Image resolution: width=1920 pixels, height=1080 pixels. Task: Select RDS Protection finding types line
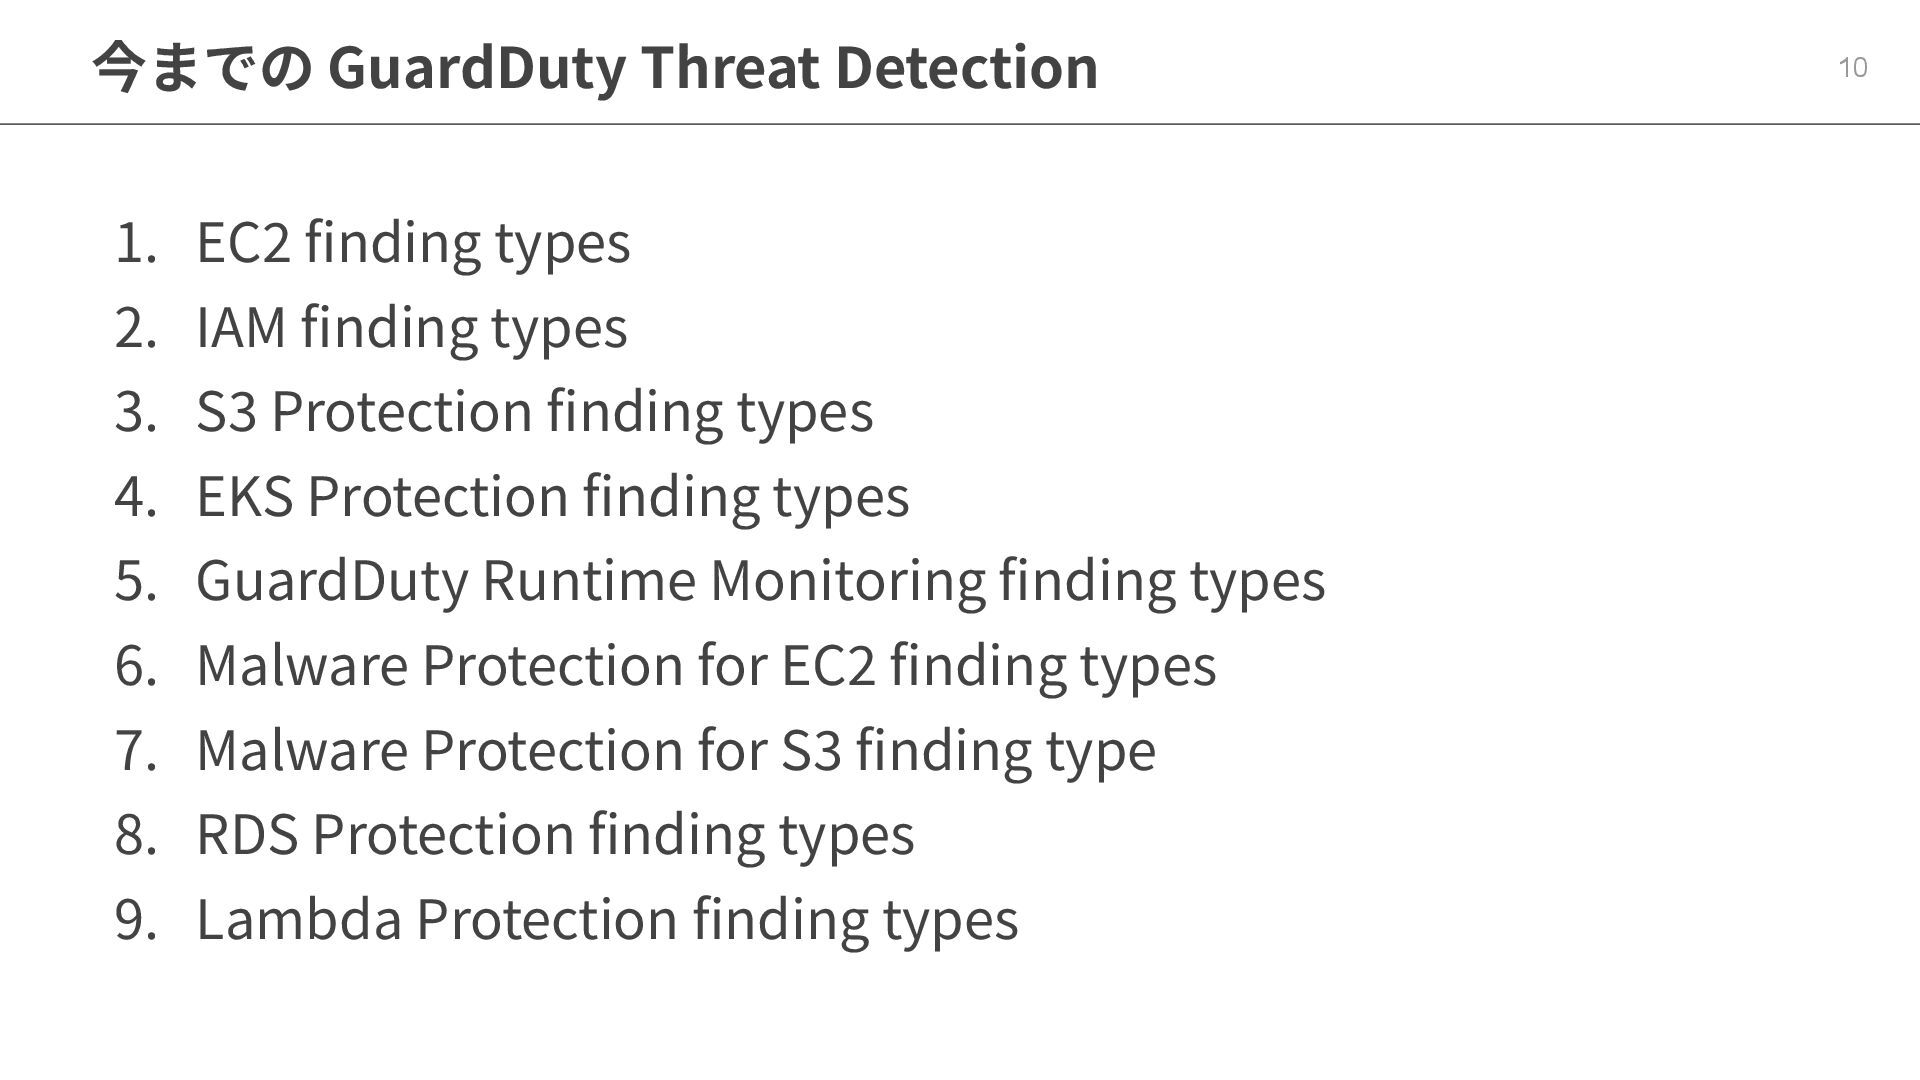555,835
